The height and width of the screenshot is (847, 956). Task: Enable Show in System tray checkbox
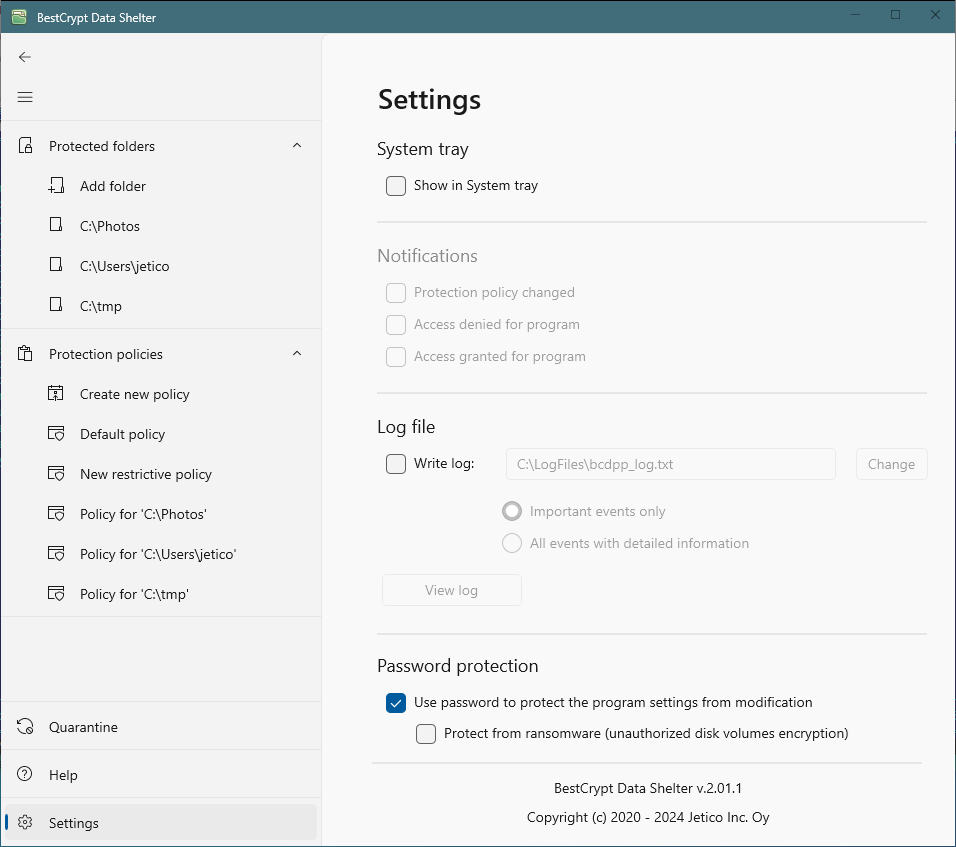[396, 186]
